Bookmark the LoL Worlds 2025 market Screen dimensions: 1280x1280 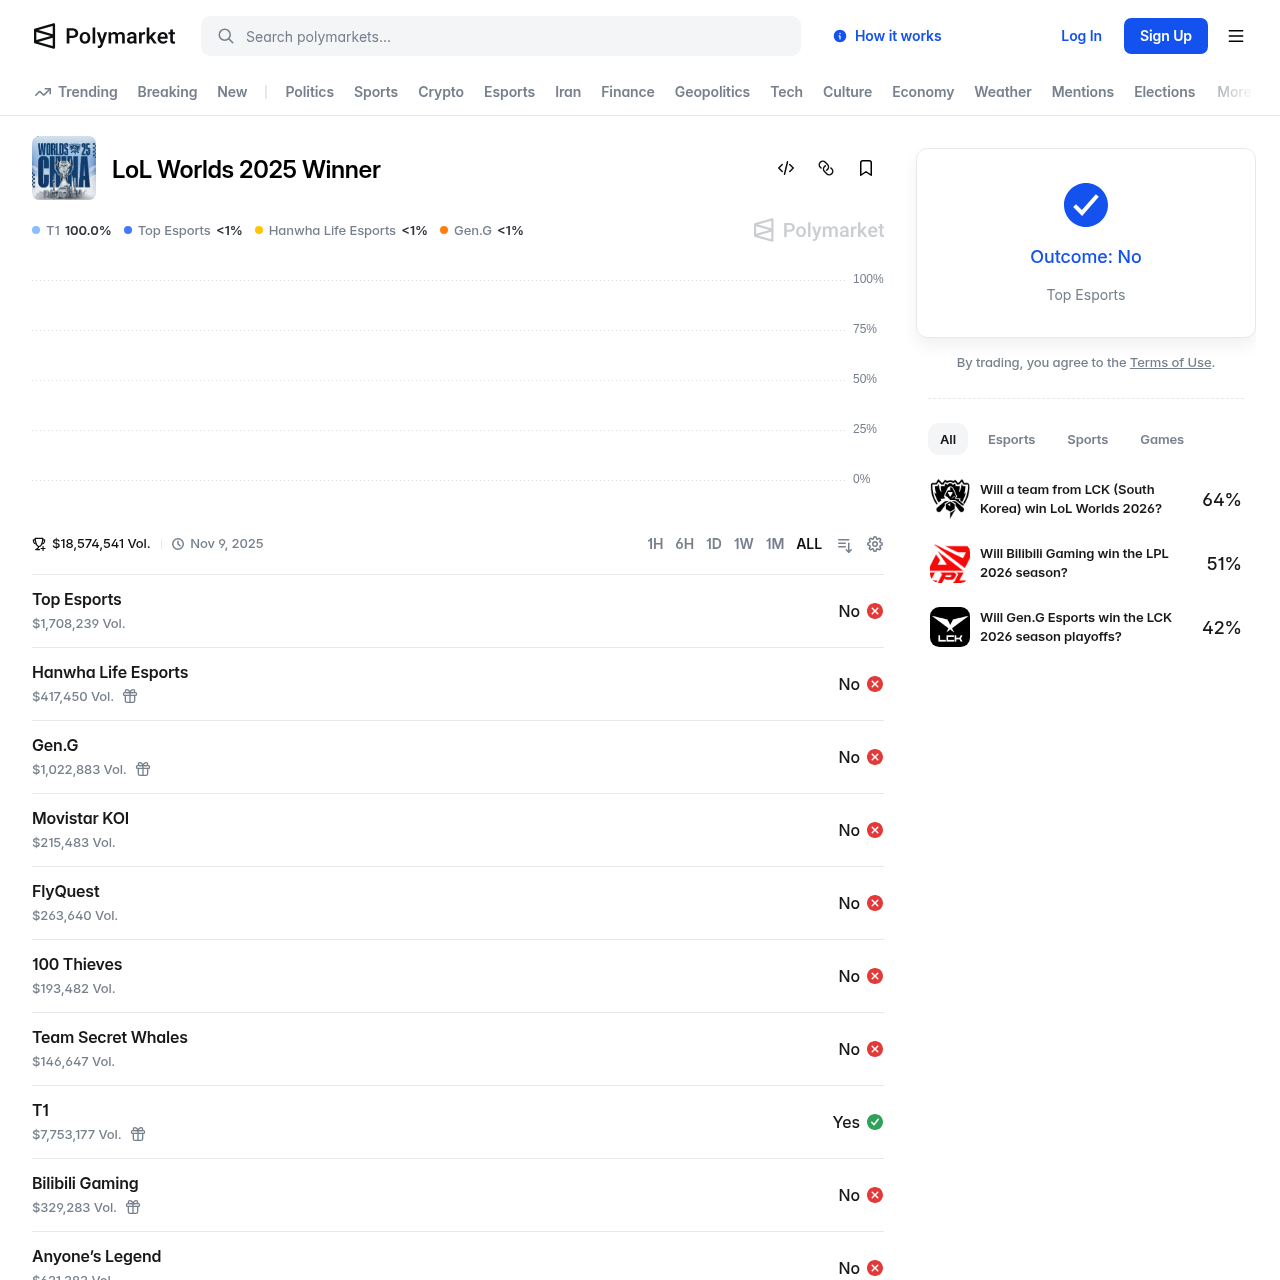[866, 168]
